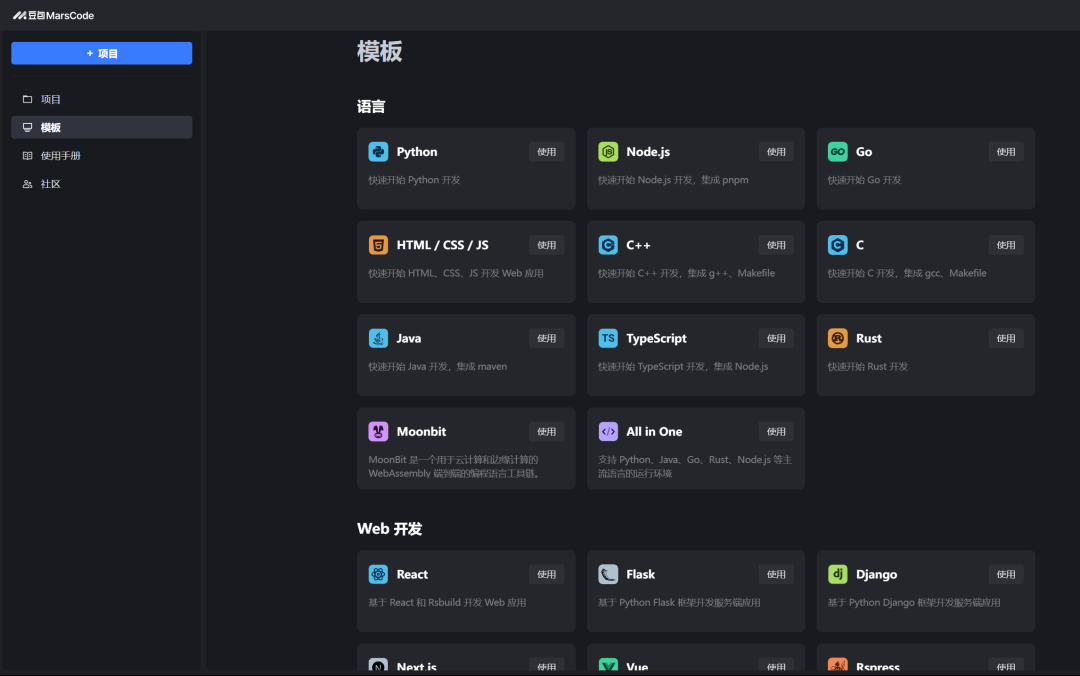Click the MoonBit WebAssembly description text
Screen dimensions: 1080x676
pos(455,467)
